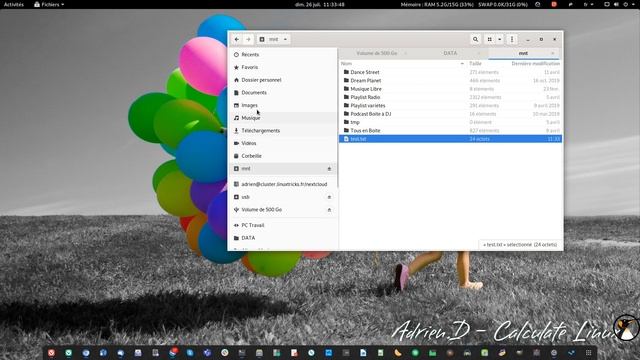Close the mnt tab
This screenshot has height=360, width=640.
click(x=553, y=53)
